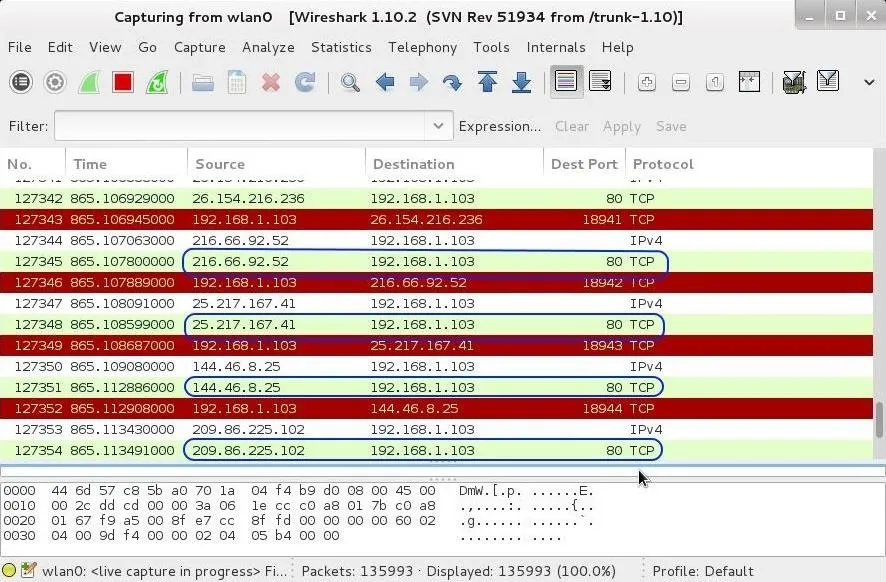886x582 pixels.
Task: Click hex dump line 0010 in bytes pane
Action: coord(298,505)
